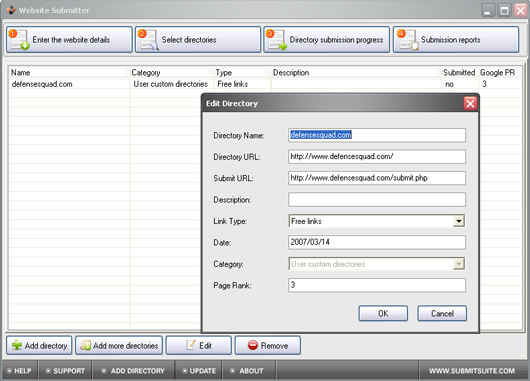
Task: Add a directory with Add directory button
Action: click(x=39, y=345)
